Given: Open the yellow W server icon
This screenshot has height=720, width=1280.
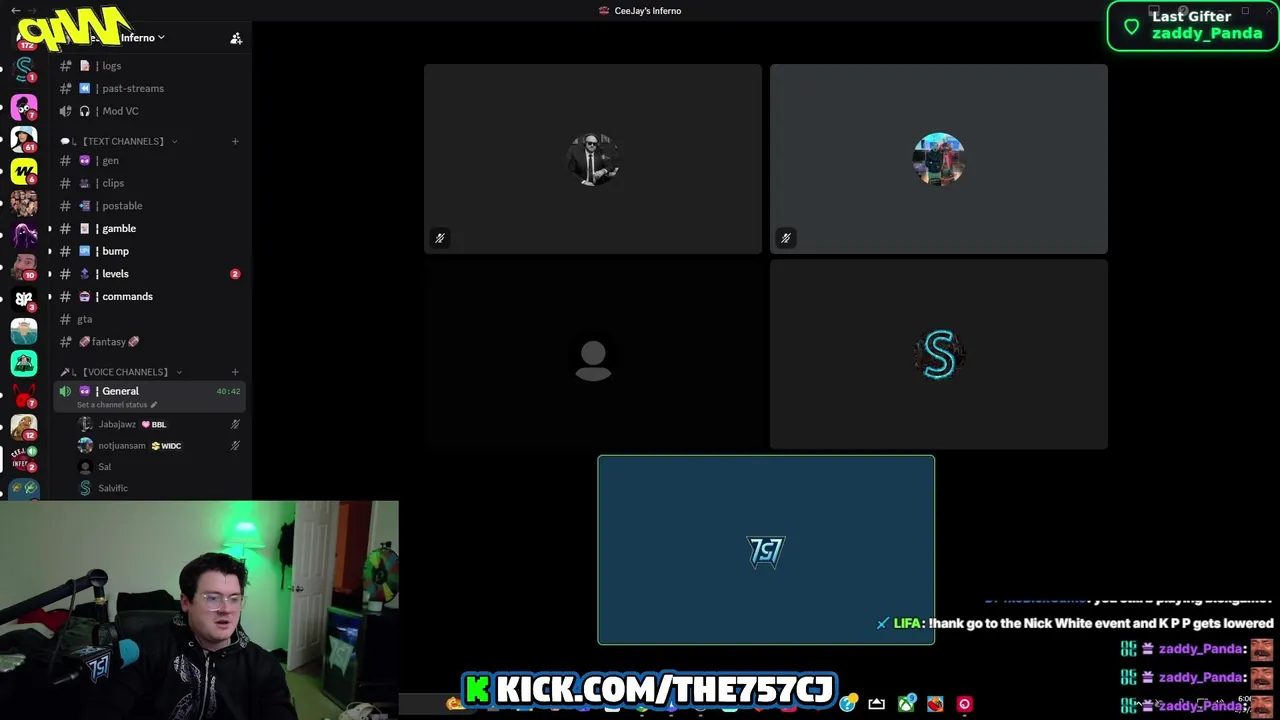Looking at the screenshot, I should tap(24, 171).
